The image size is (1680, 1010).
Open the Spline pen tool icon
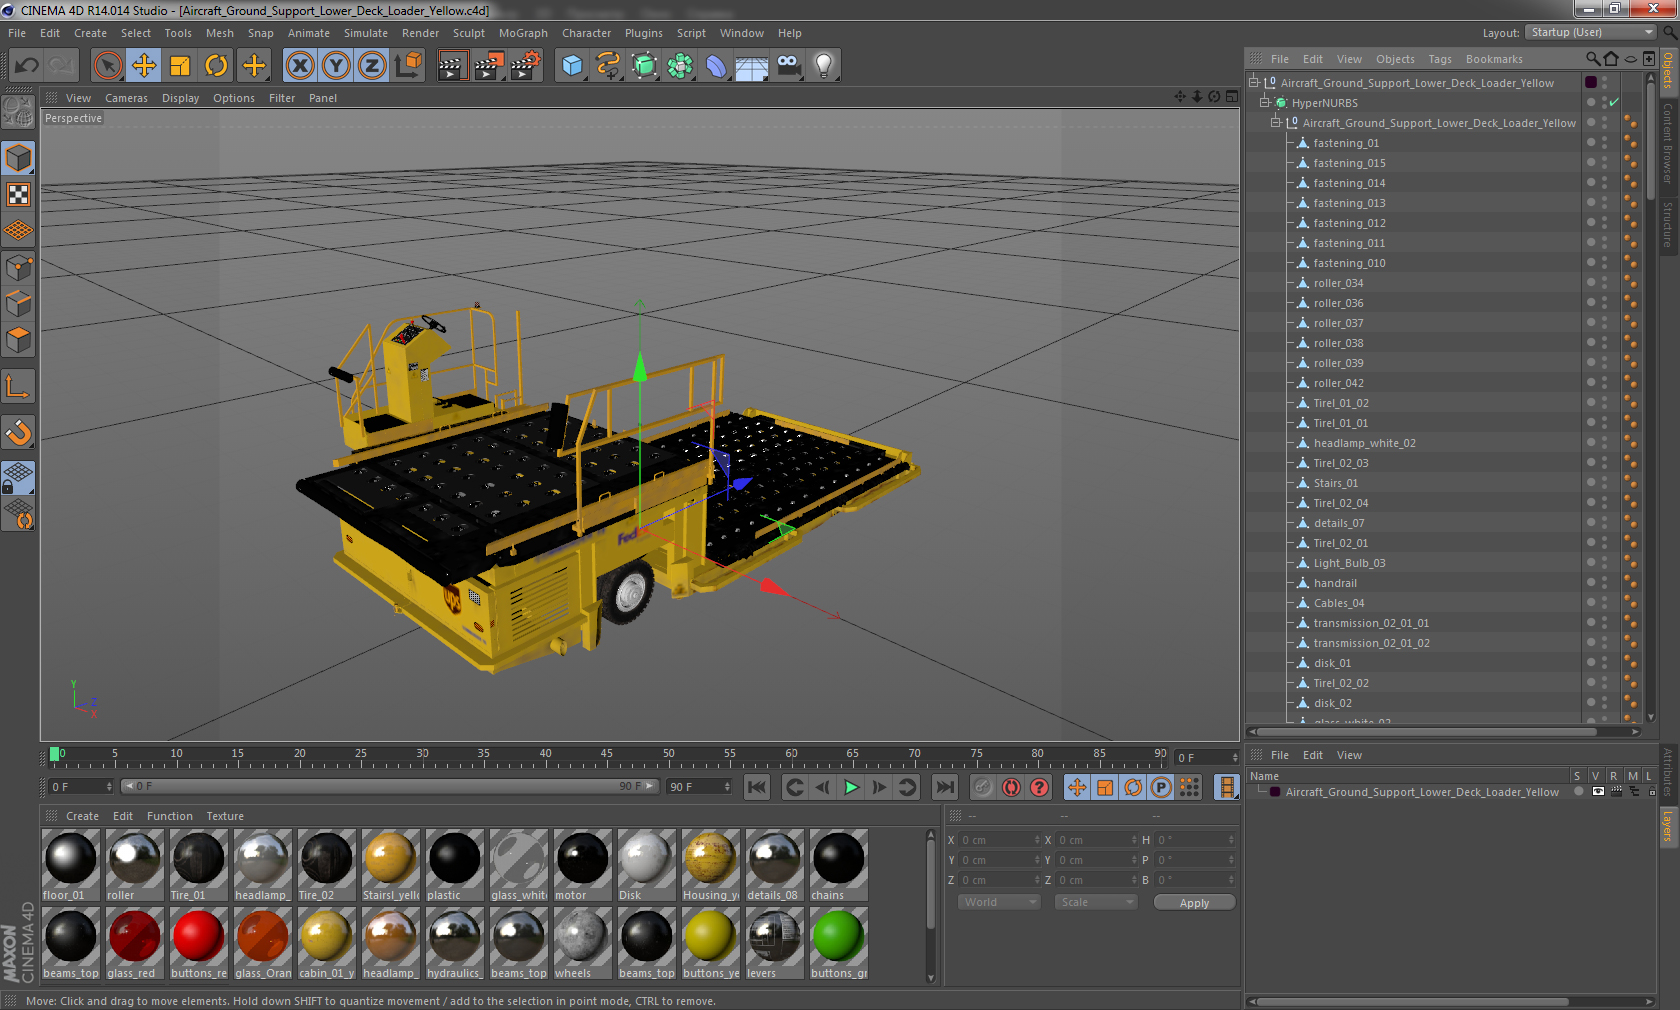click(x=608, y=66)
